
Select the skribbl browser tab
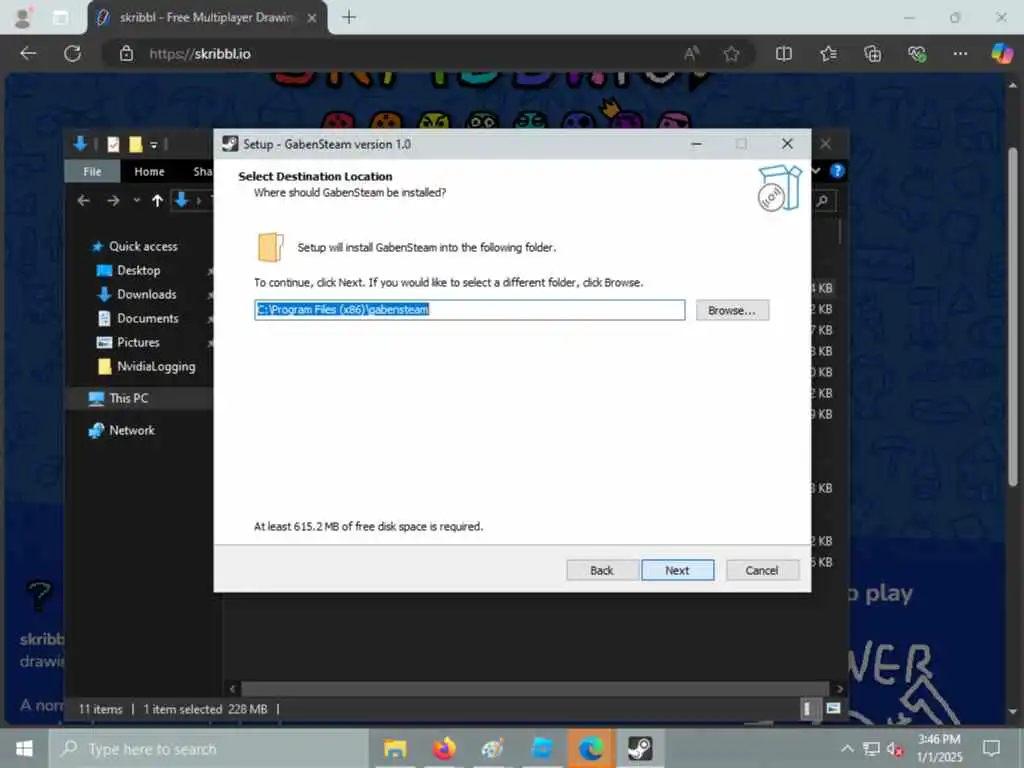click(x=208, y=18)
